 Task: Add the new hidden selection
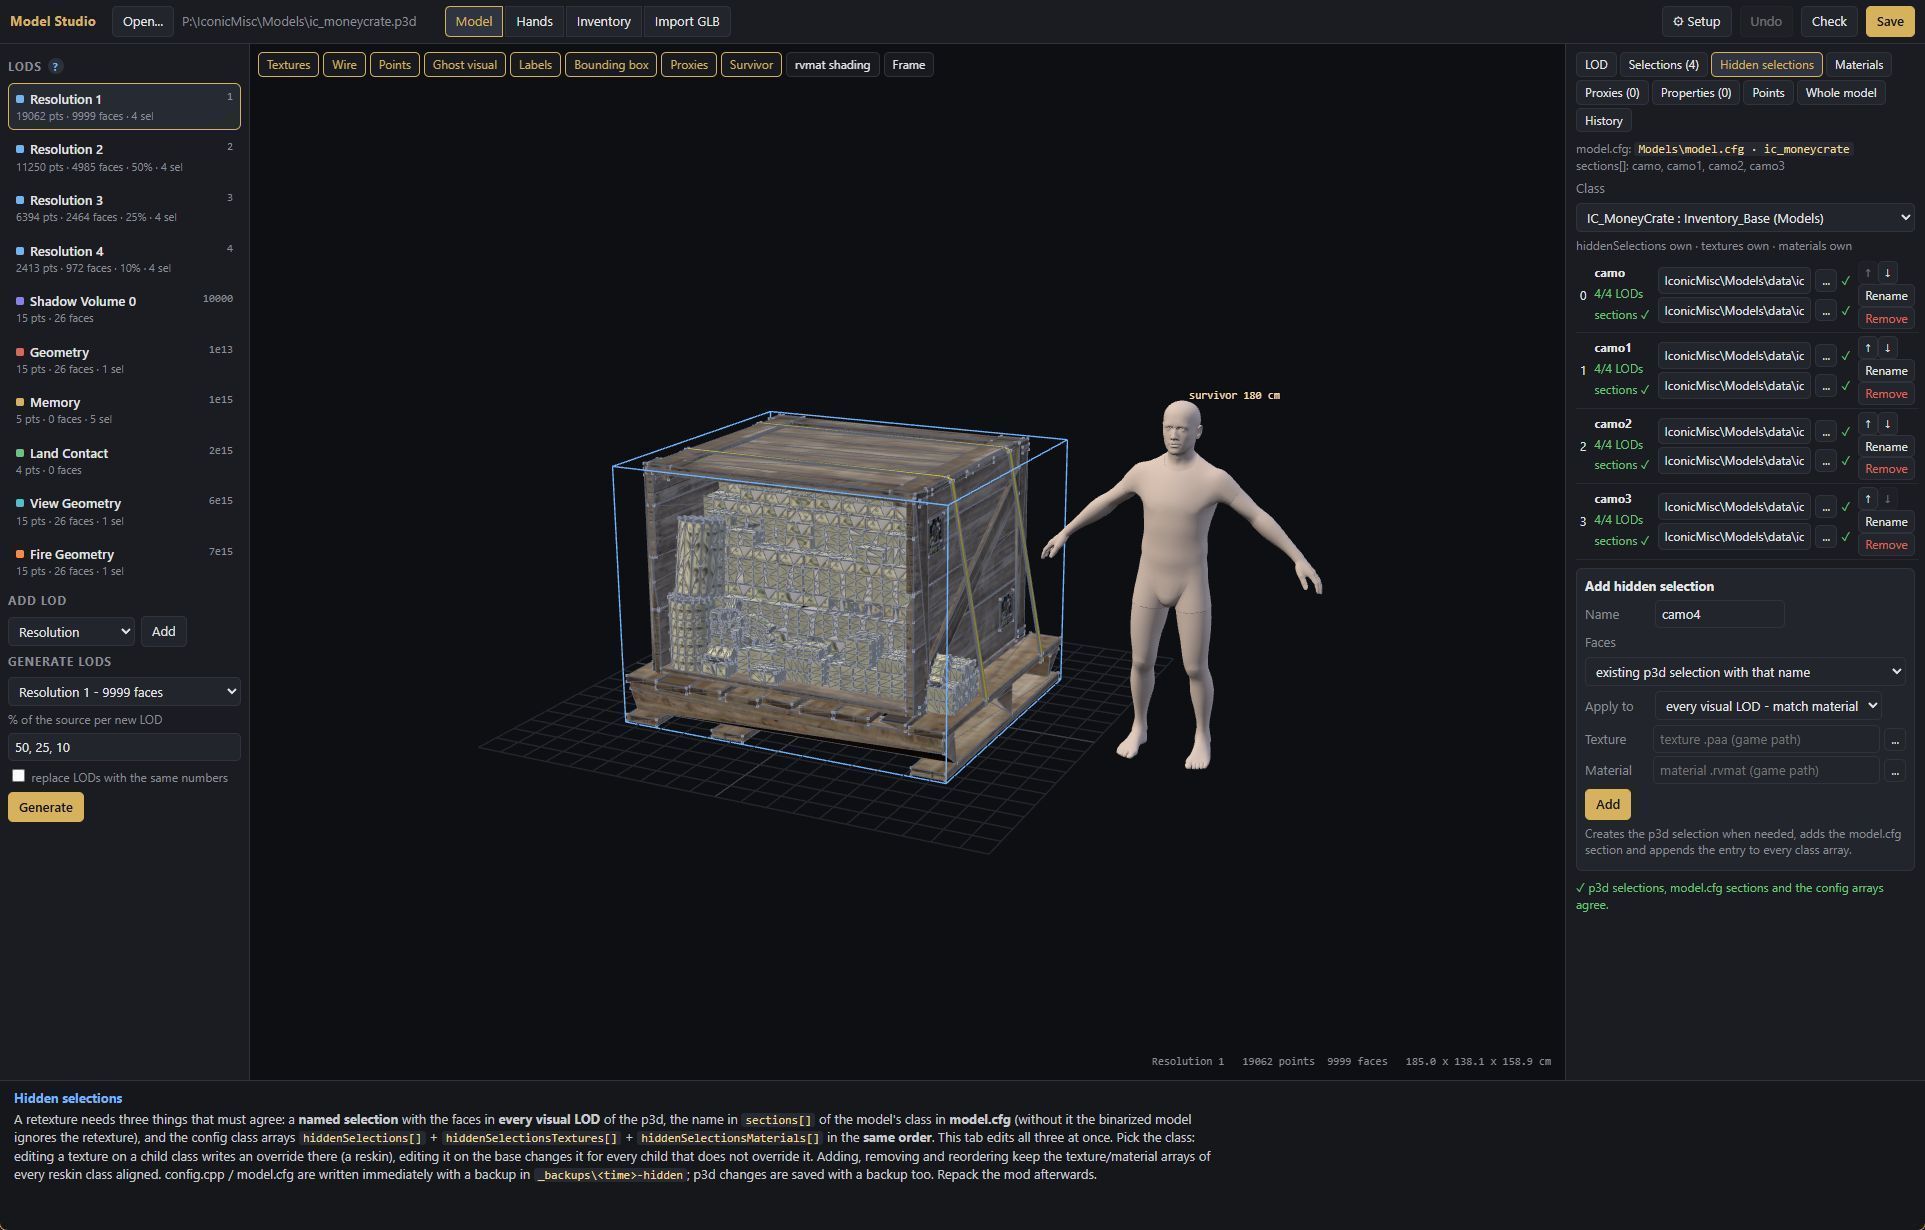[1607, 805]
